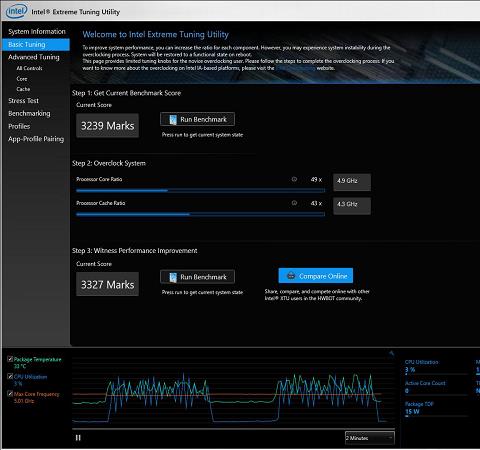Click the pause icon below the graph

(78, 438)
